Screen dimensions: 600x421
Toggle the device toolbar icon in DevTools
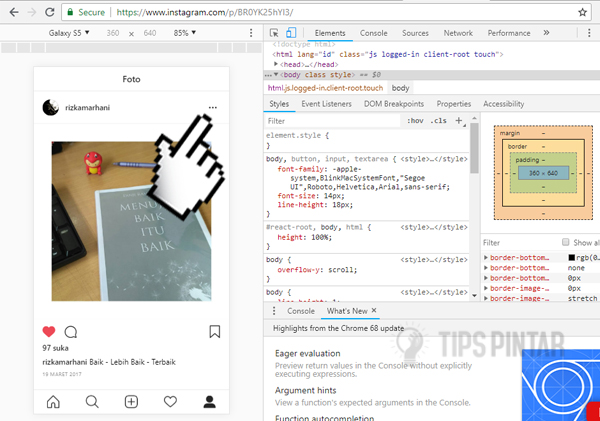pos(291,33)
